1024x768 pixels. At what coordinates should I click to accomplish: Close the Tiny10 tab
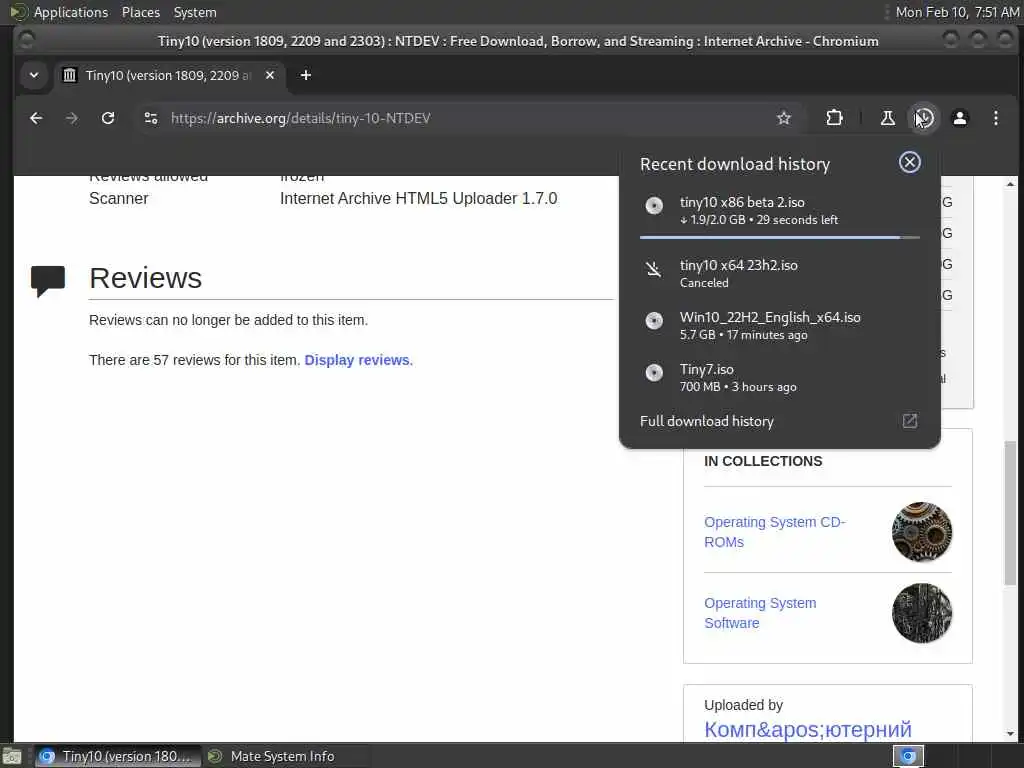[x=270, y=75]
